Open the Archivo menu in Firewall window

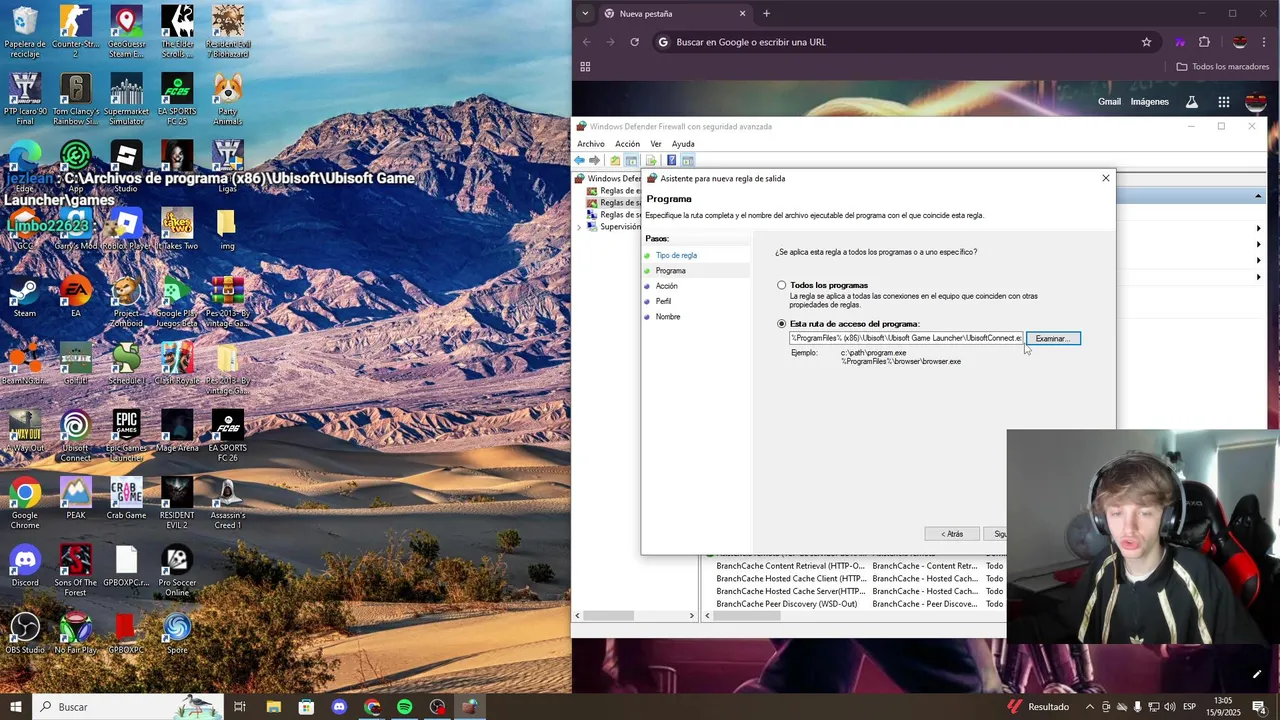click(x=591, y=144)
